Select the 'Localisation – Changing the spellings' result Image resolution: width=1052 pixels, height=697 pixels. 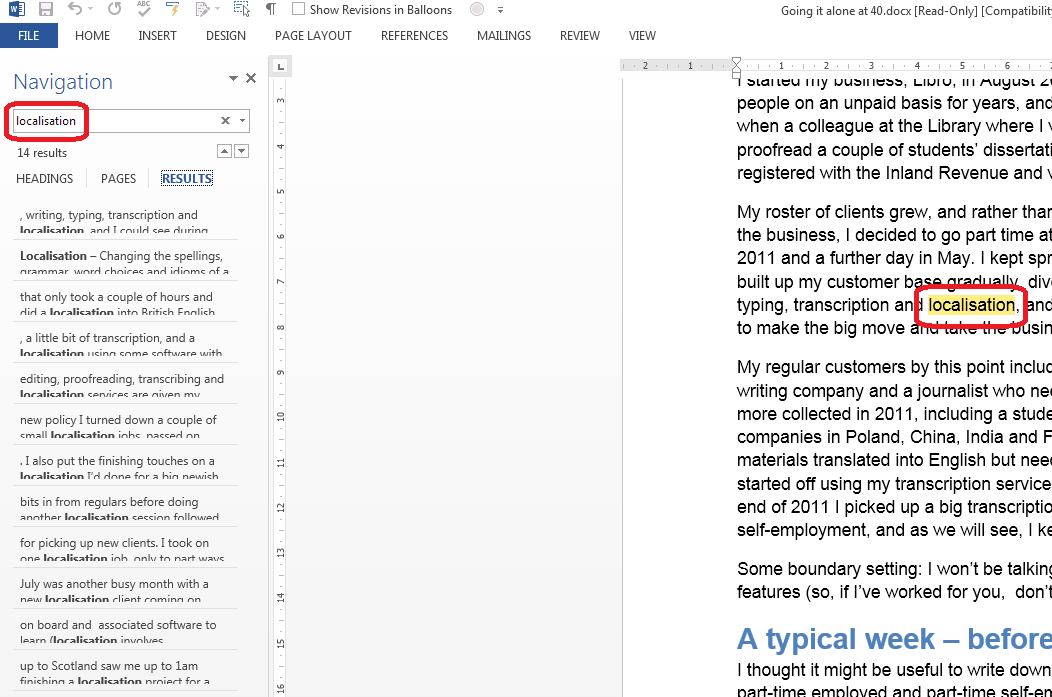(x=125, y=262)
